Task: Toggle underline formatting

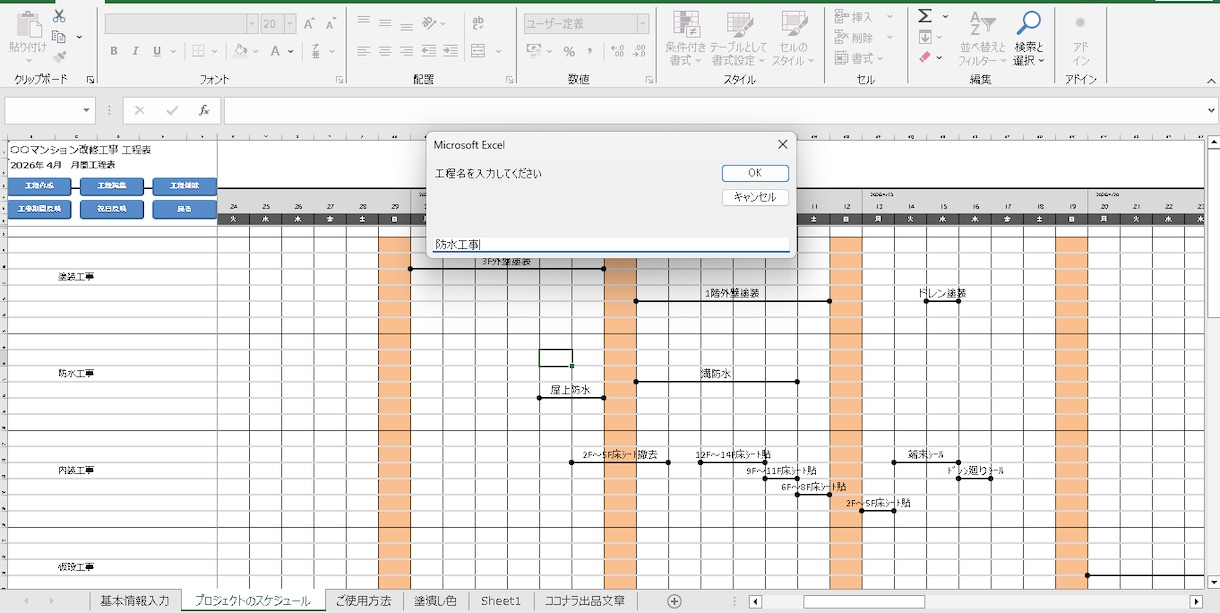Action: pyautogui.click(x=158, y=51)
